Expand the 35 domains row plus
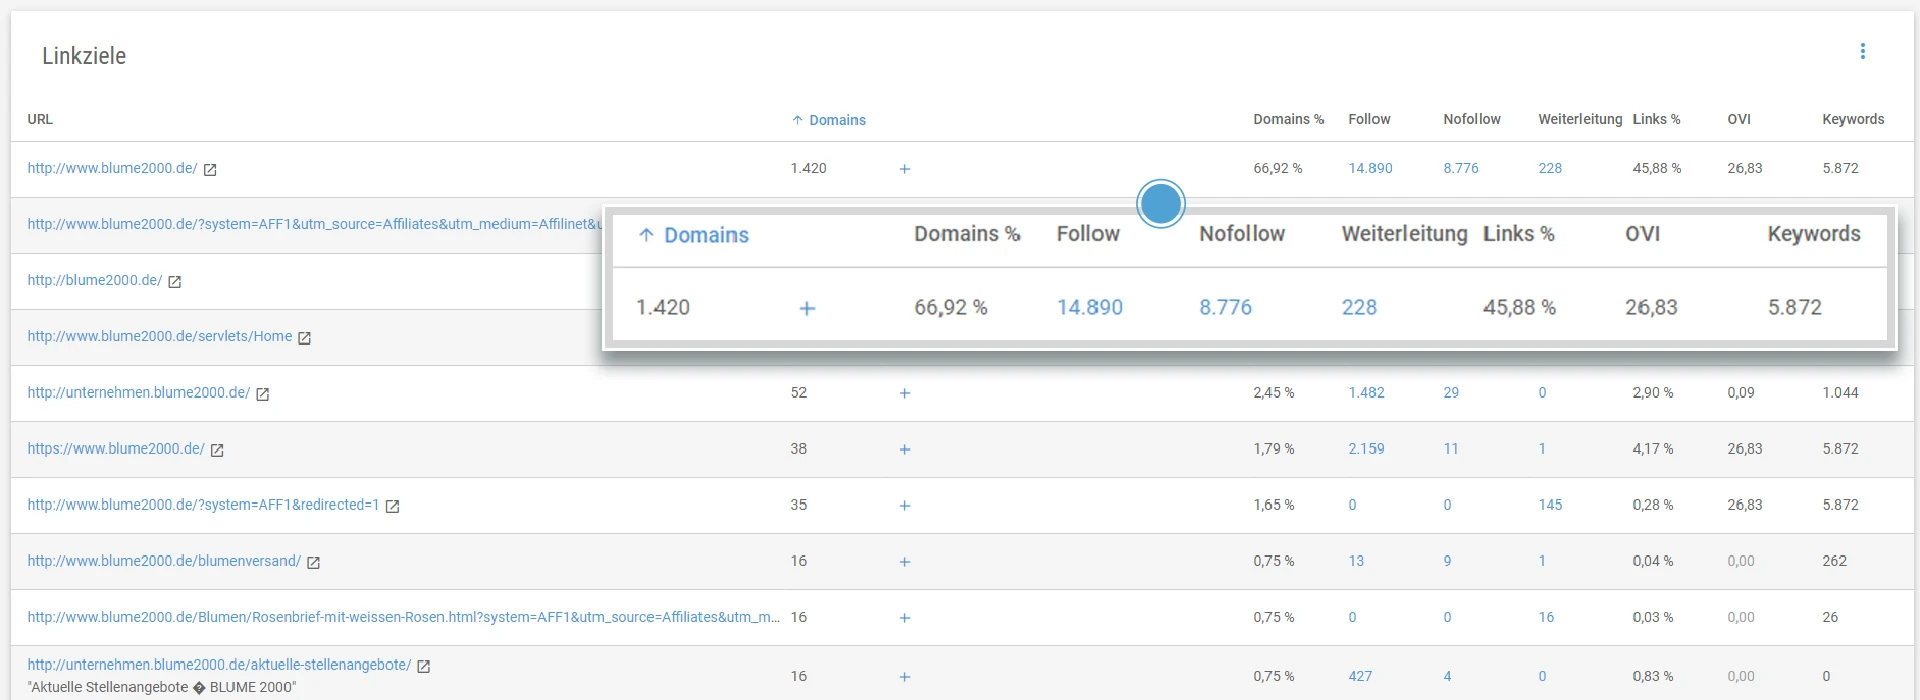Viewport: 1920px width, 700px height. tap(904, 506)
